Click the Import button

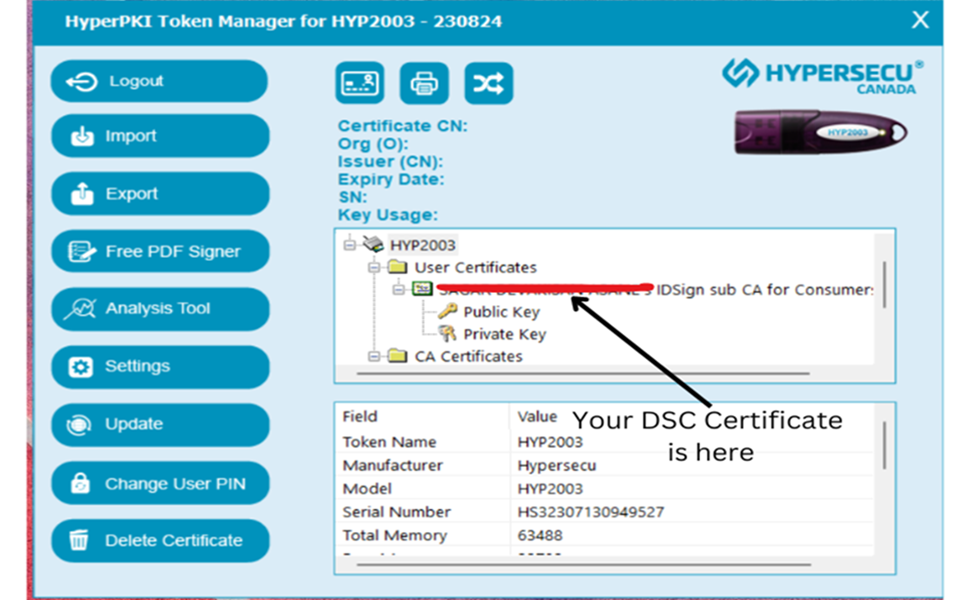160,135
